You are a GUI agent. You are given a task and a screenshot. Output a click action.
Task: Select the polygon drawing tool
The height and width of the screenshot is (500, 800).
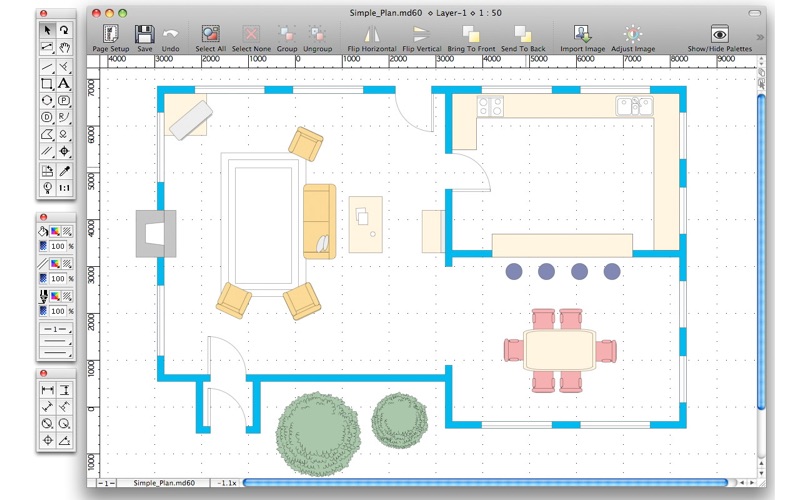pos(47,134)
